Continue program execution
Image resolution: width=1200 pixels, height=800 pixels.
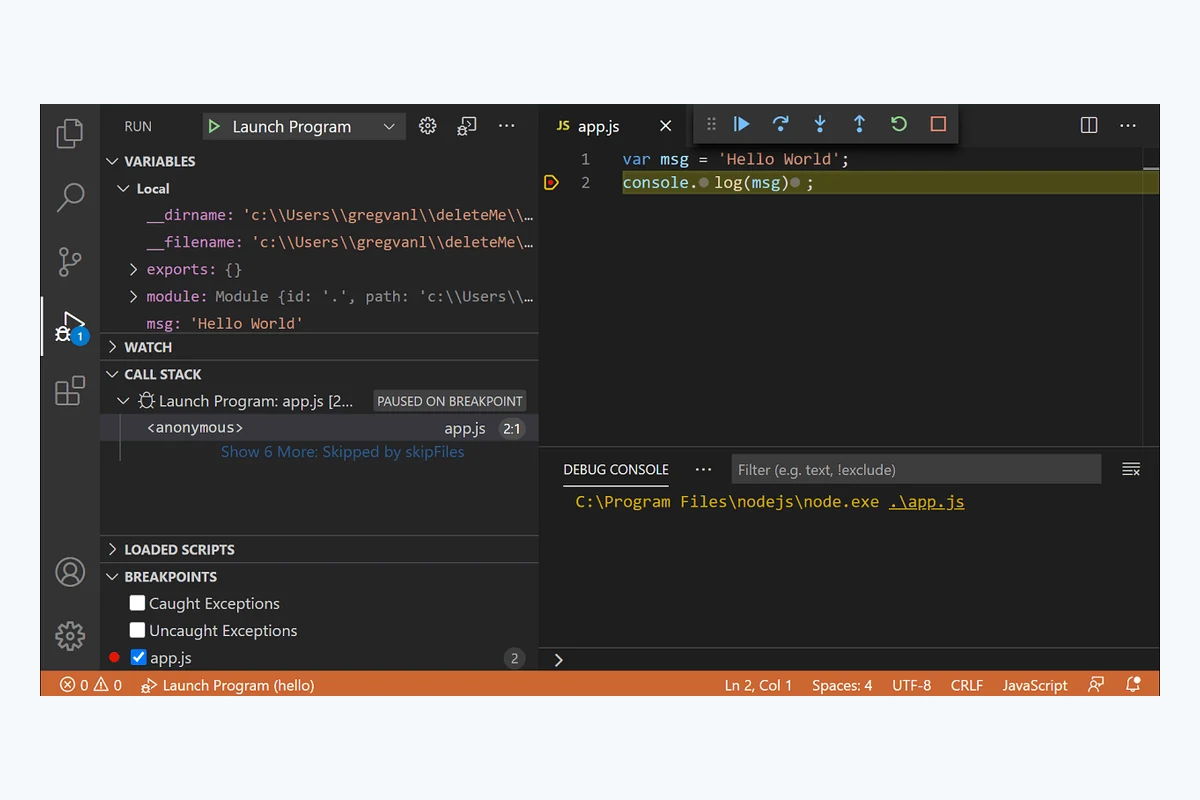coord(741,124)
